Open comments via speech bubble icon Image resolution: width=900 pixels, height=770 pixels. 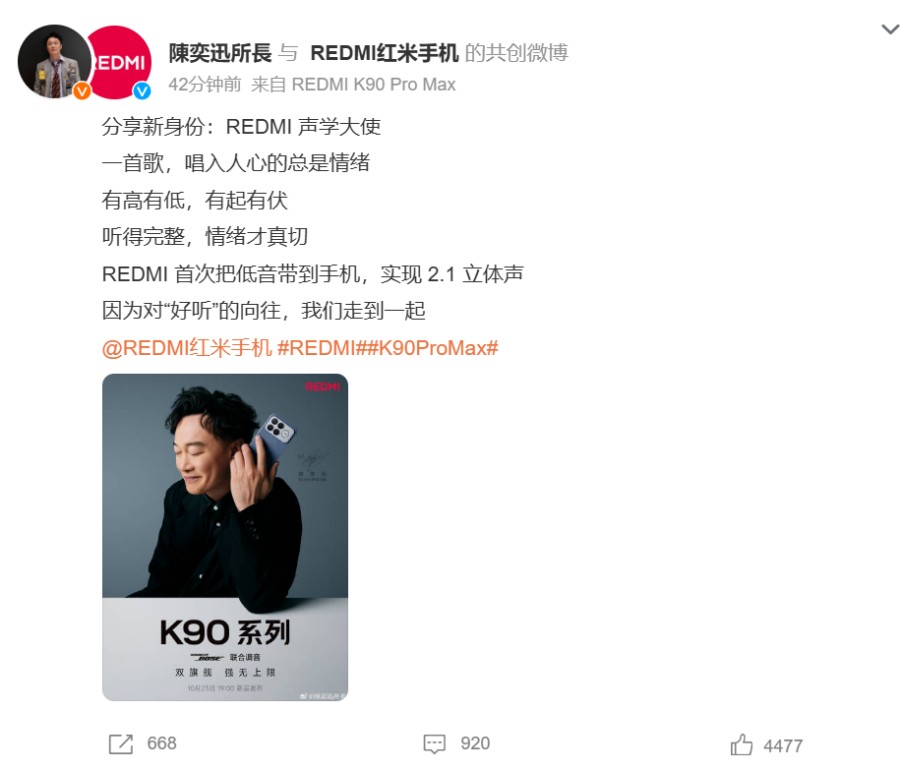click(435, 744)
